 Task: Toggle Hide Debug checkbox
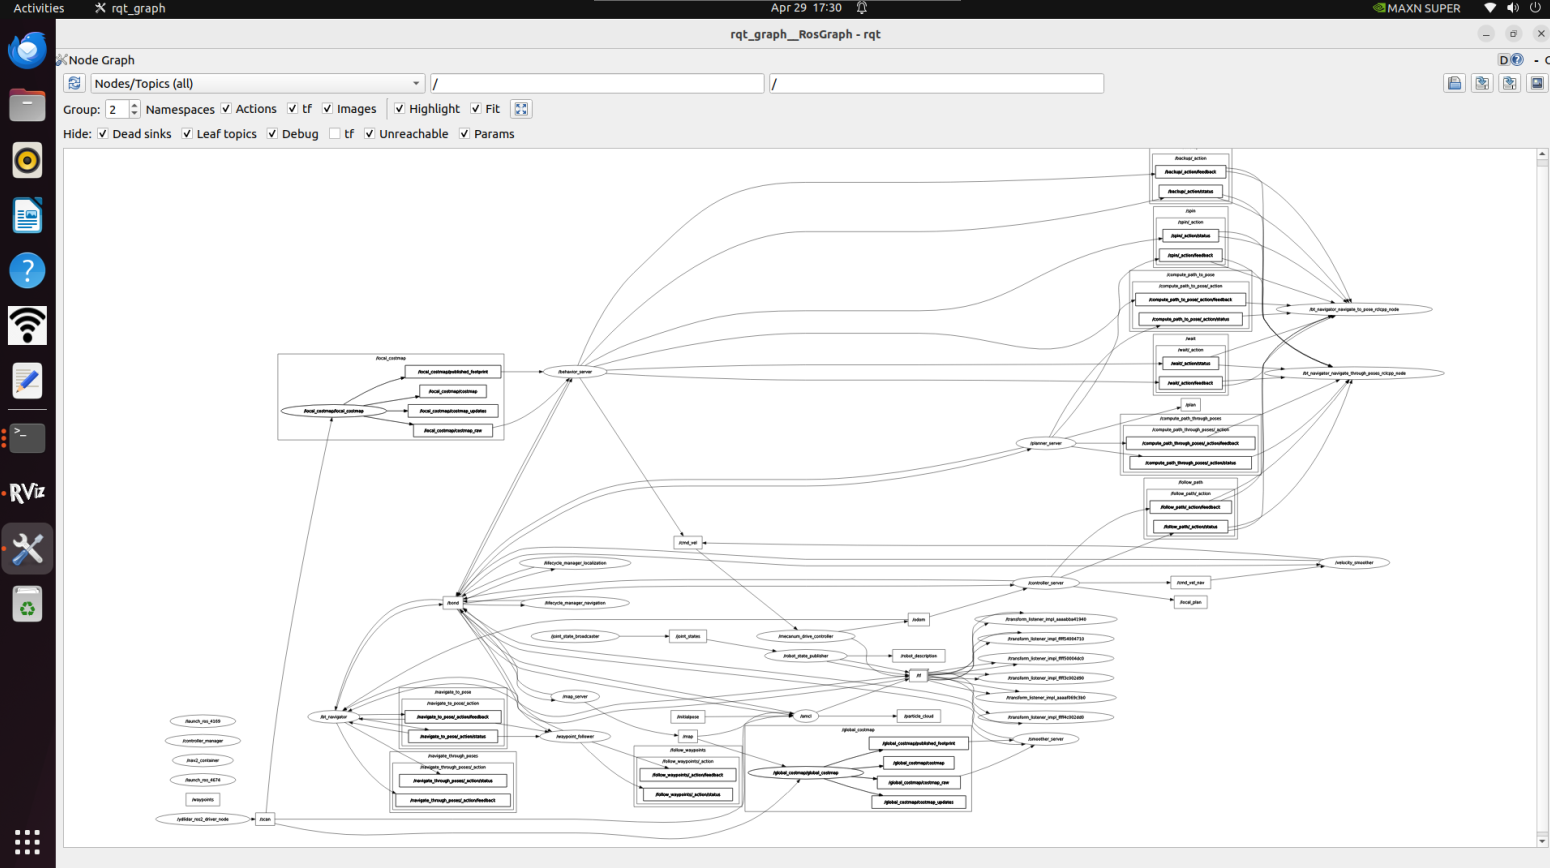(x=272, y=134)
